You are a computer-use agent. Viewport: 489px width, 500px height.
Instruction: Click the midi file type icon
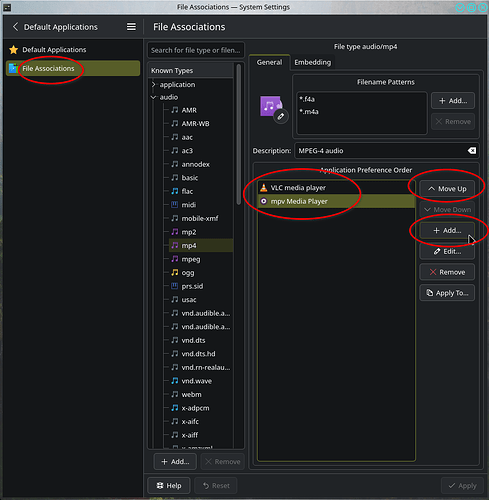[175, 205]
